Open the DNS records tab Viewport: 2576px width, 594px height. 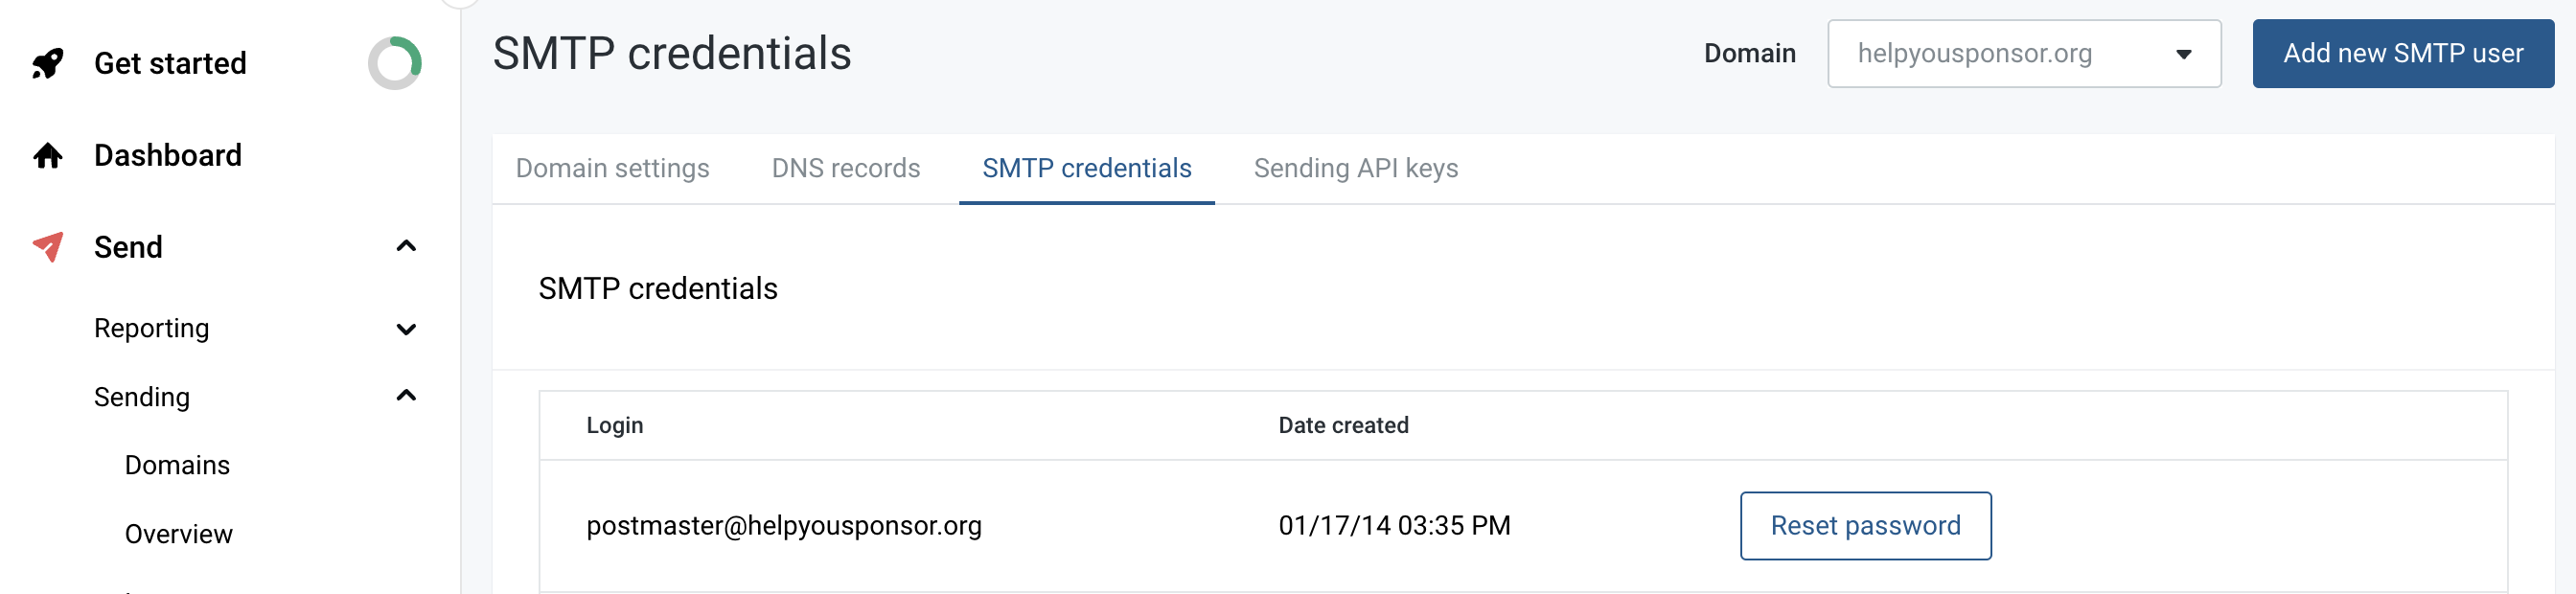coord(845,168)
